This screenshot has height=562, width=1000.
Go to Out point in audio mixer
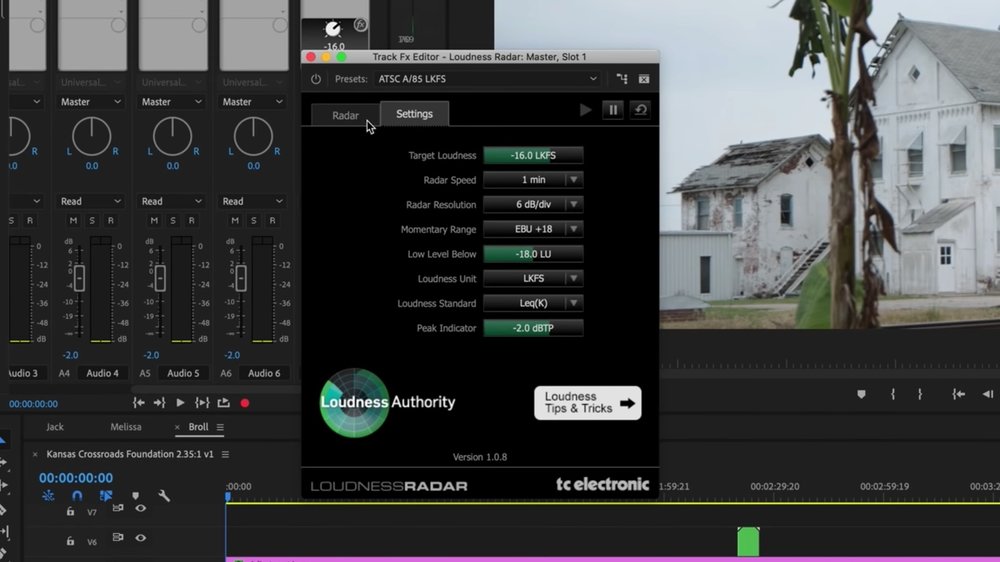click(x=159, y=403)
